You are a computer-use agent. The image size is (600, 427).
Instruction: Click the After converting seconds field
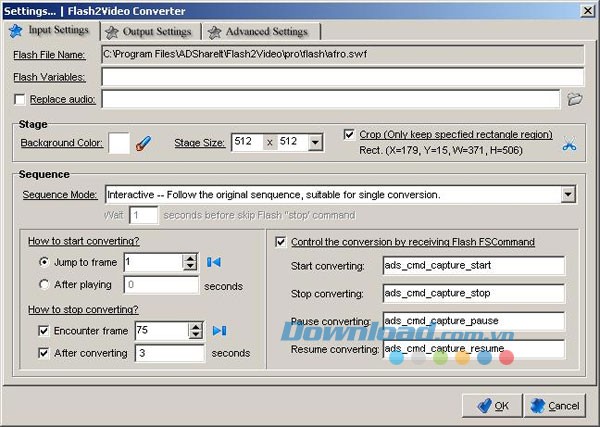click(x=170, y=353)
